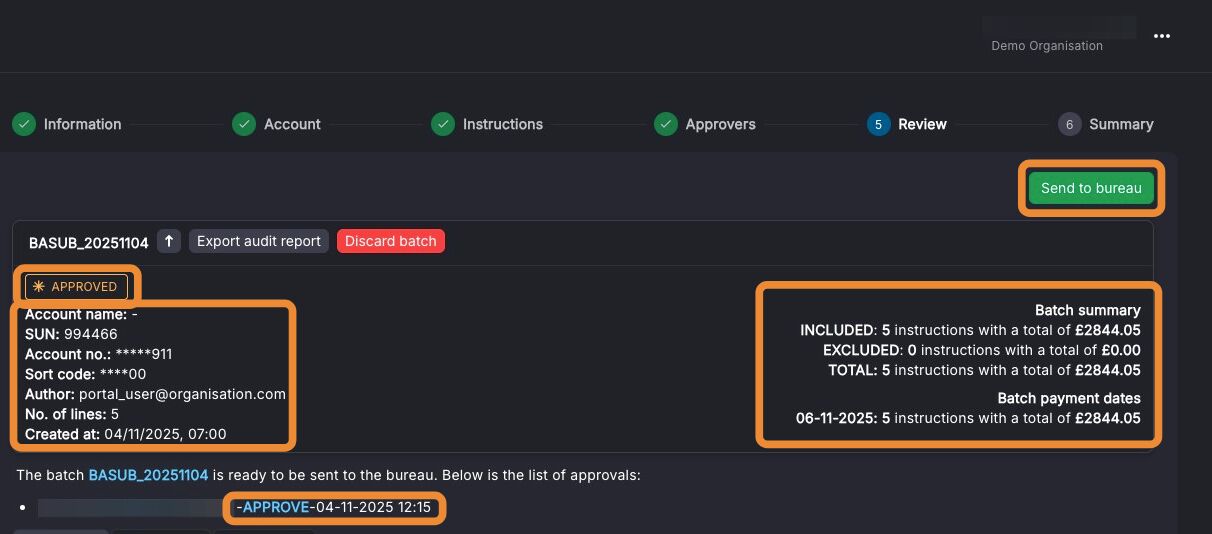1212x534 pixels.
Task: Click the green checkmark next to Instructions
Action: coord(442,124)
